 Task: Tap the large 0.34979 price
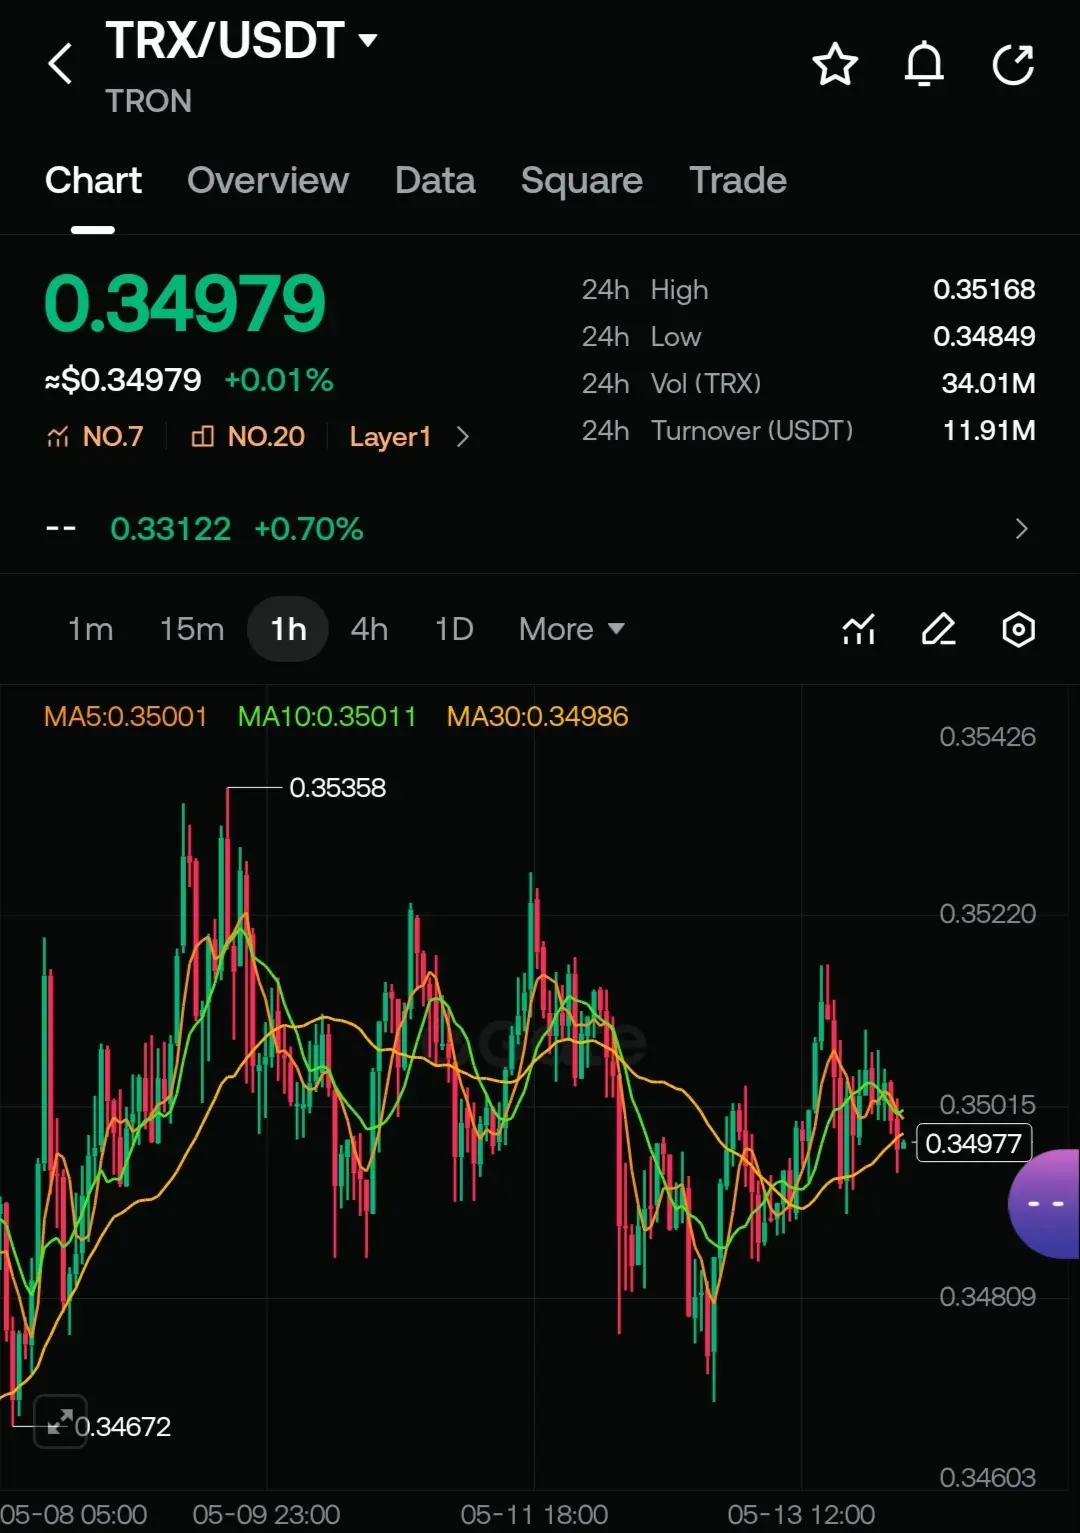point(185,303)
